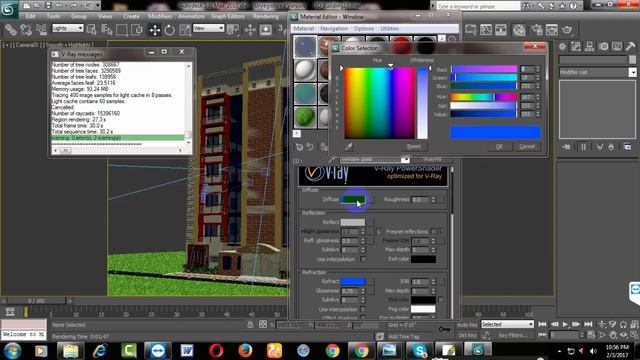This screenshot has height=360, width=640.
Task: Open the Modify command panel tab
Action: (x=576, y=47)
